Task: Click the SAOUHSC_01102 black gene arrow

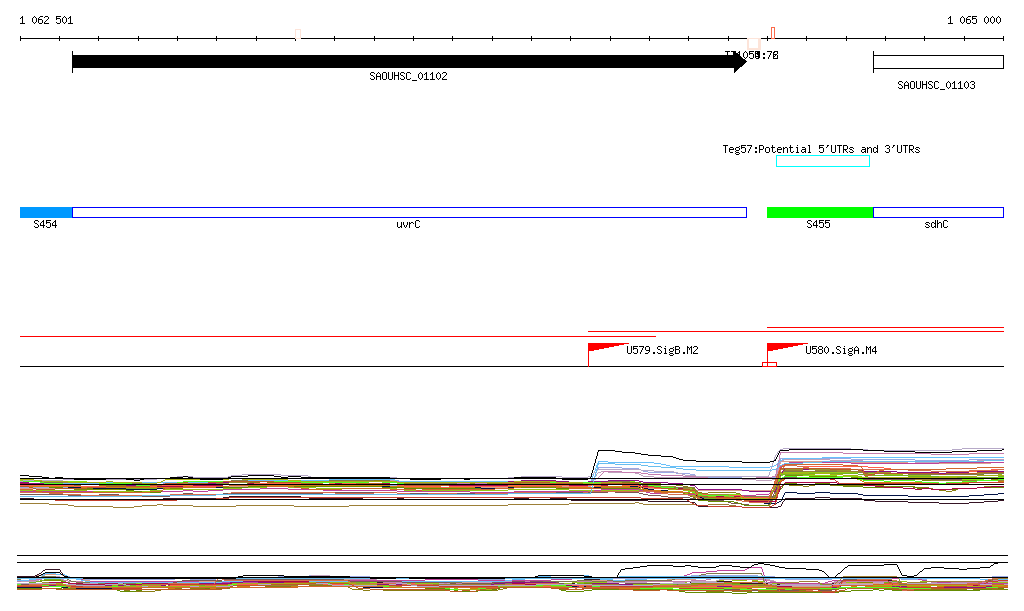Action: tap(400, 62)
